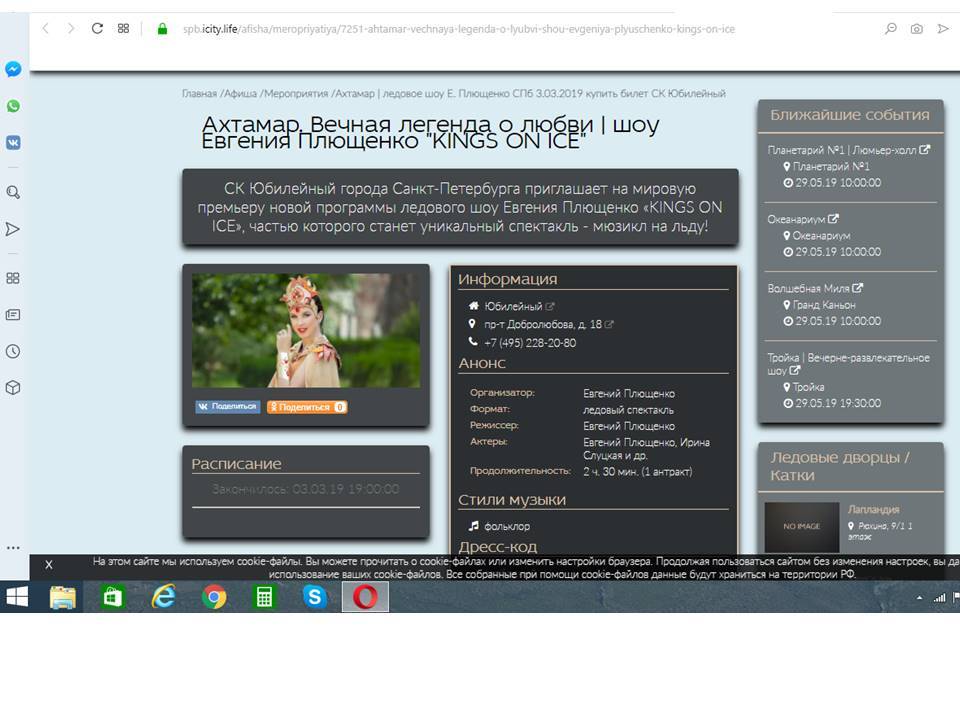Go back with the browser back arrow

point(45,28)
